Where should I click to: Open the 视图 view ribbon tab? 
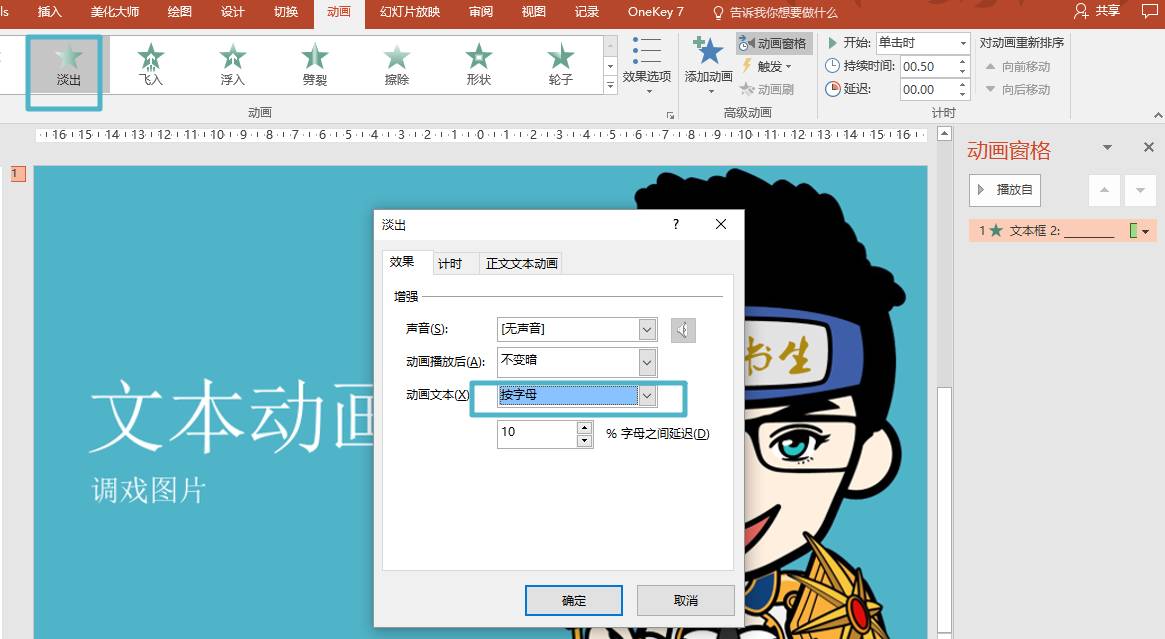[x=533, y=12]
